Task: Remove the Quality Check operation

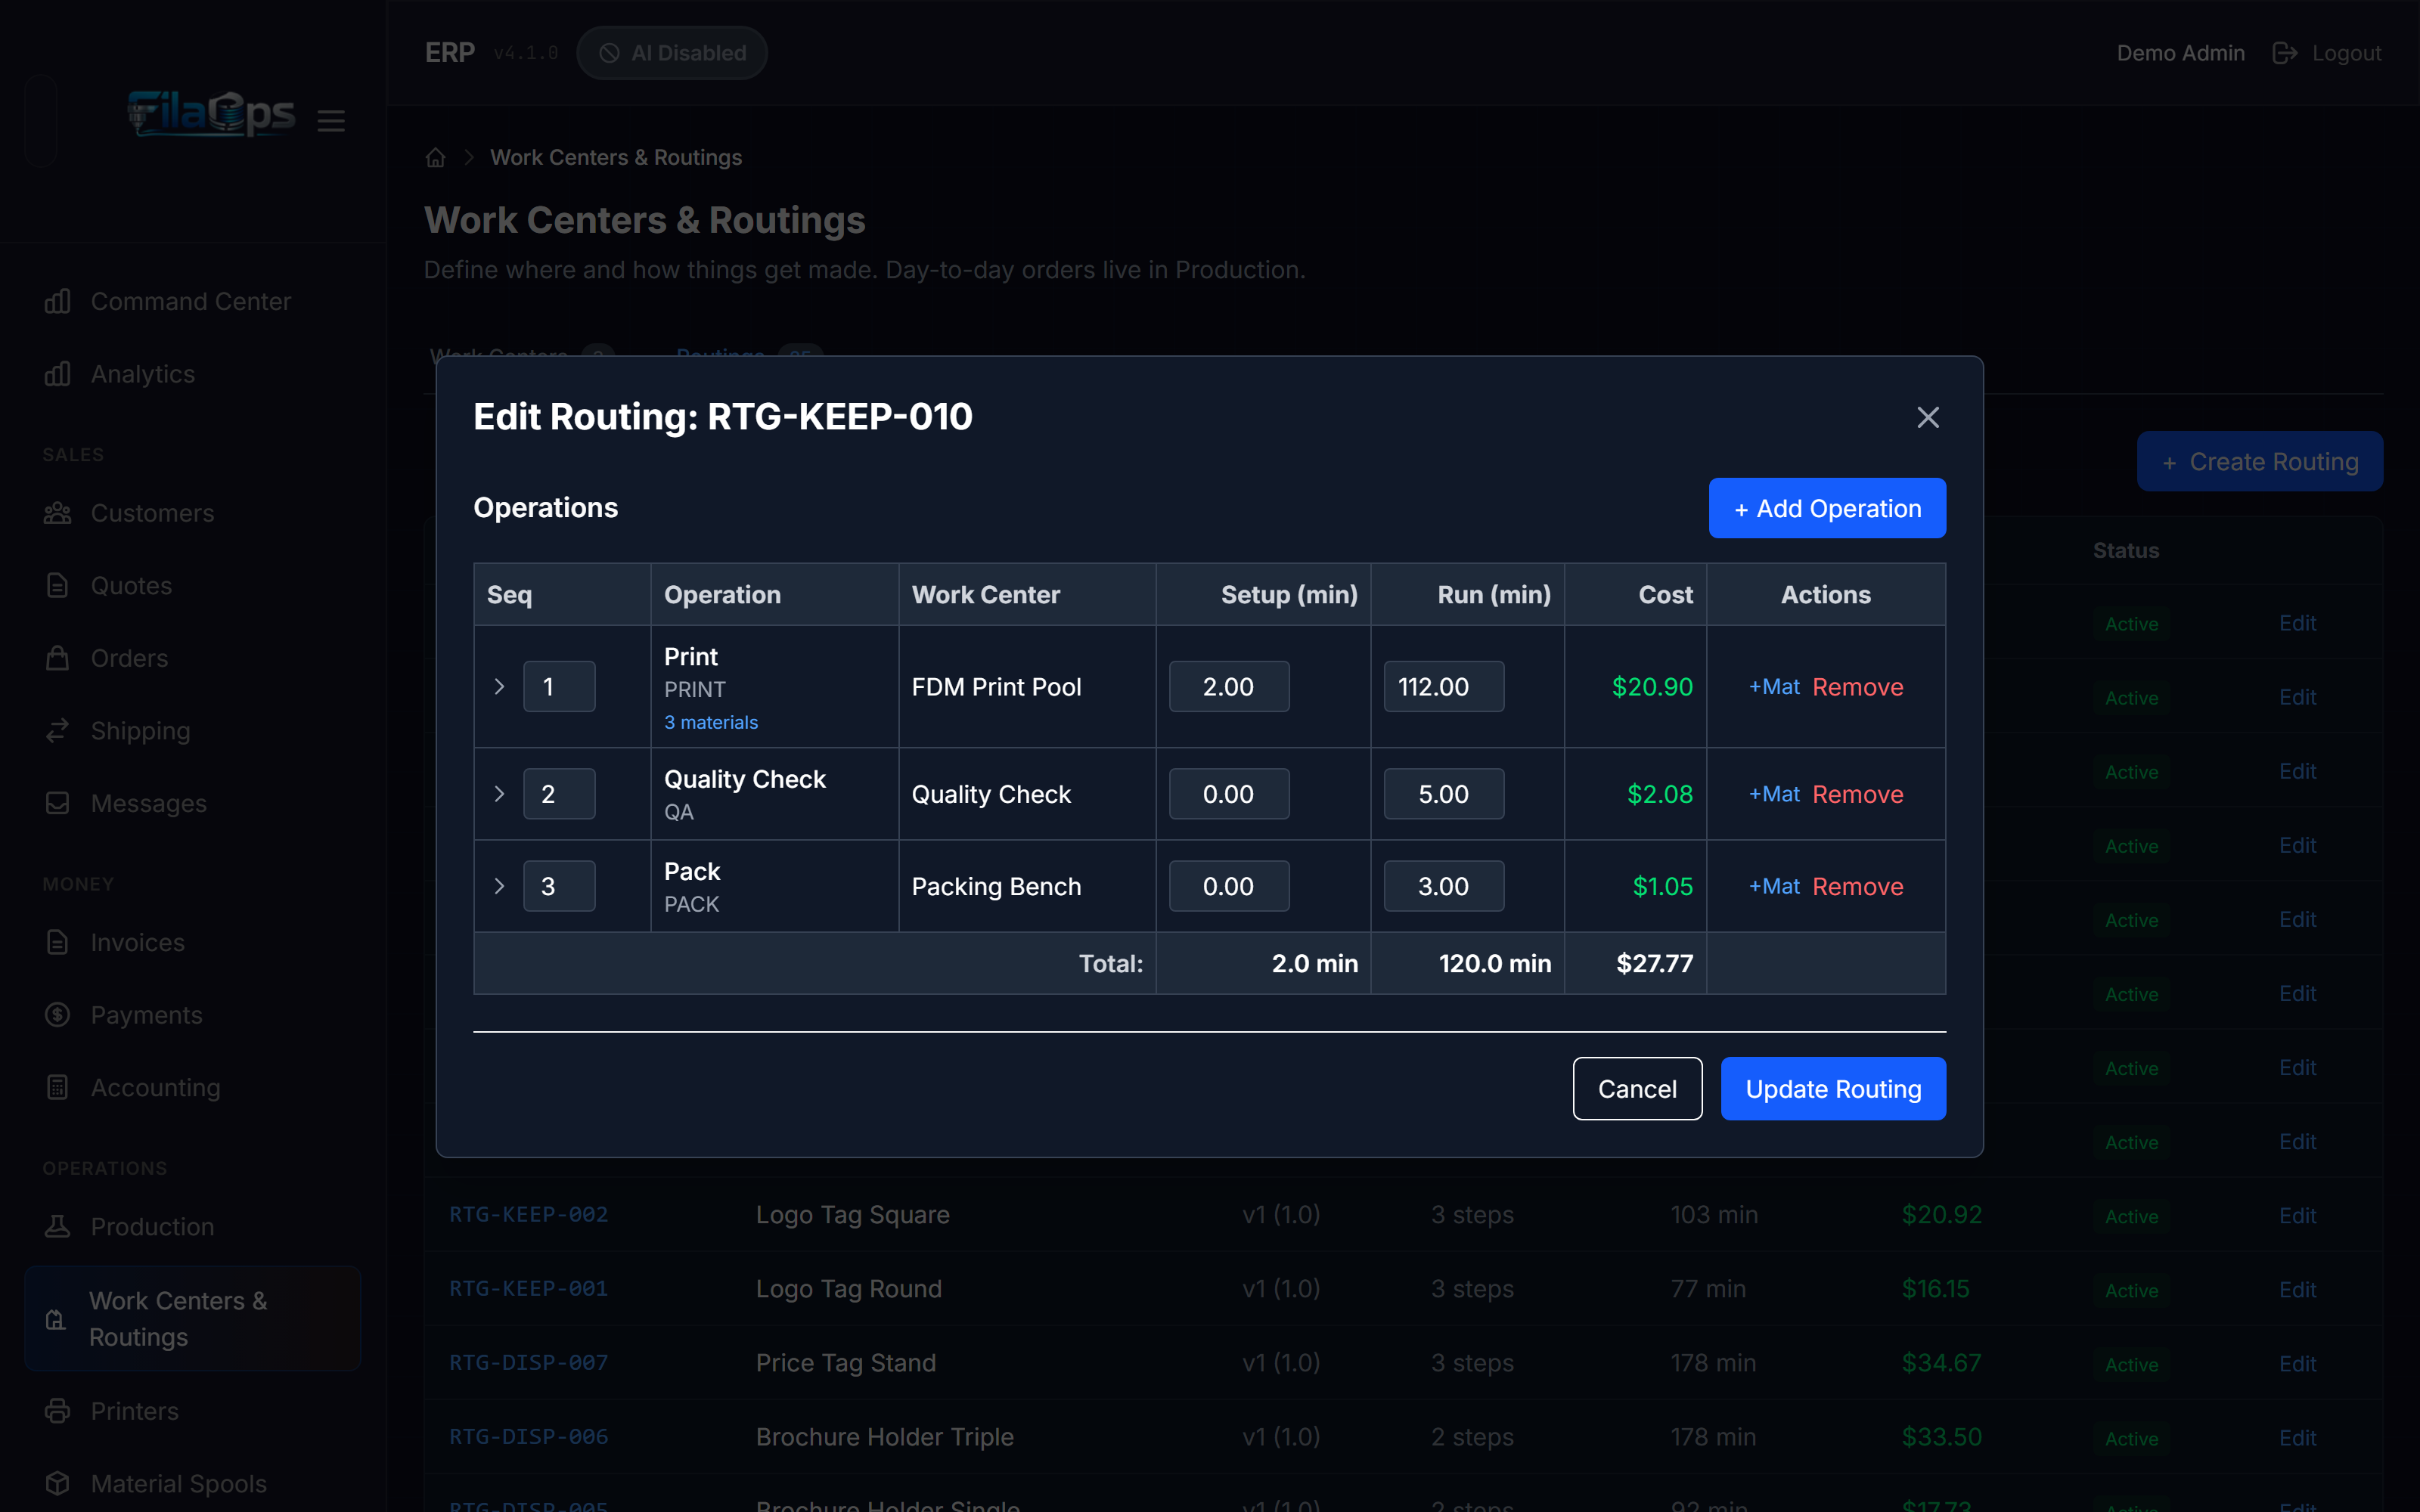Action: tap(1858, 794)
